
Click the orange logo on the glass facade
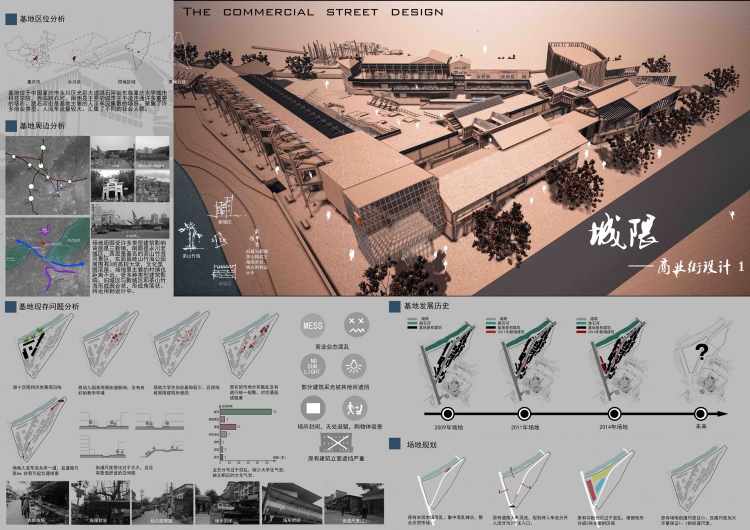pos(357,218)
